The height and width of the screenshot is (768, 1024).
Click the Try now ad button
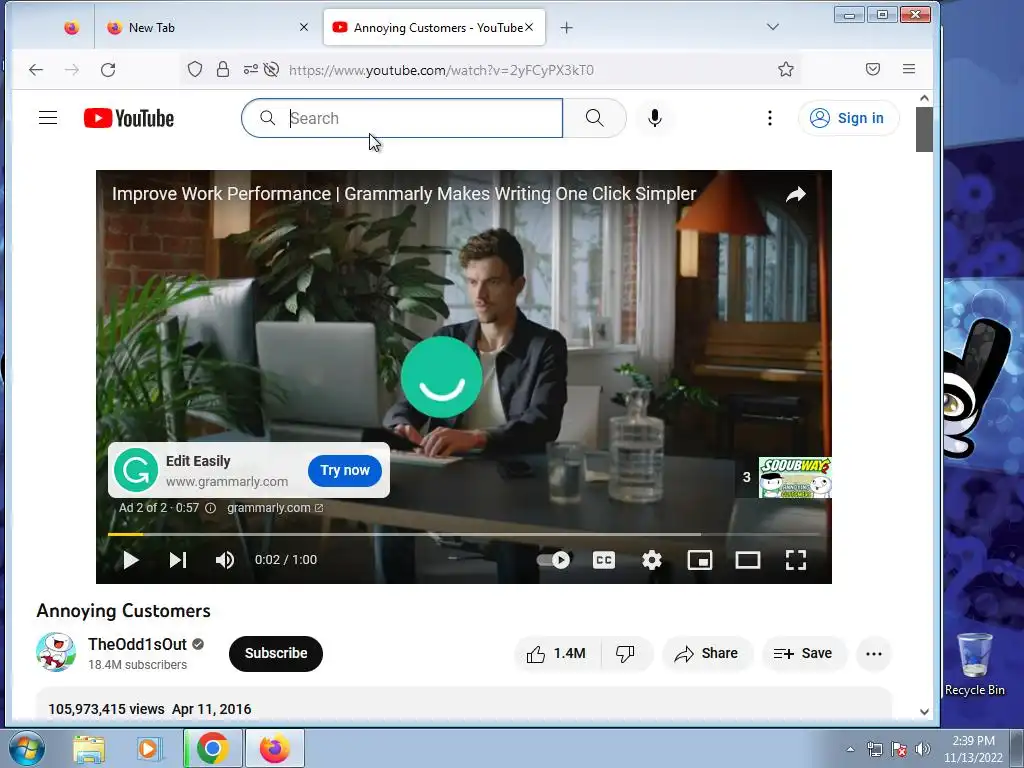[x=345, y=470]
